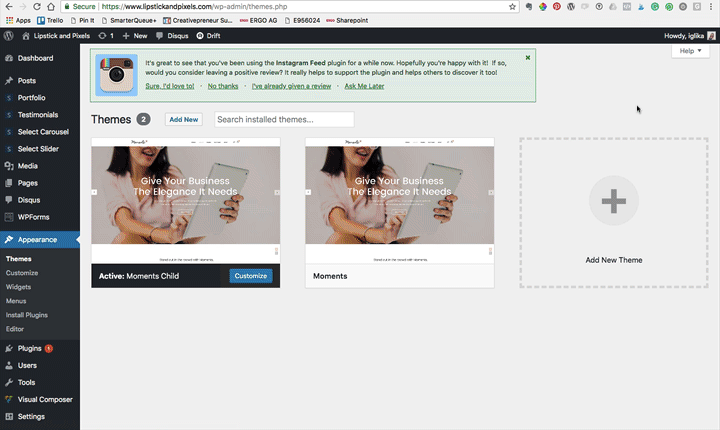Open the Pin It bookmark
The image size is (720, 430).
pos(82,20)
